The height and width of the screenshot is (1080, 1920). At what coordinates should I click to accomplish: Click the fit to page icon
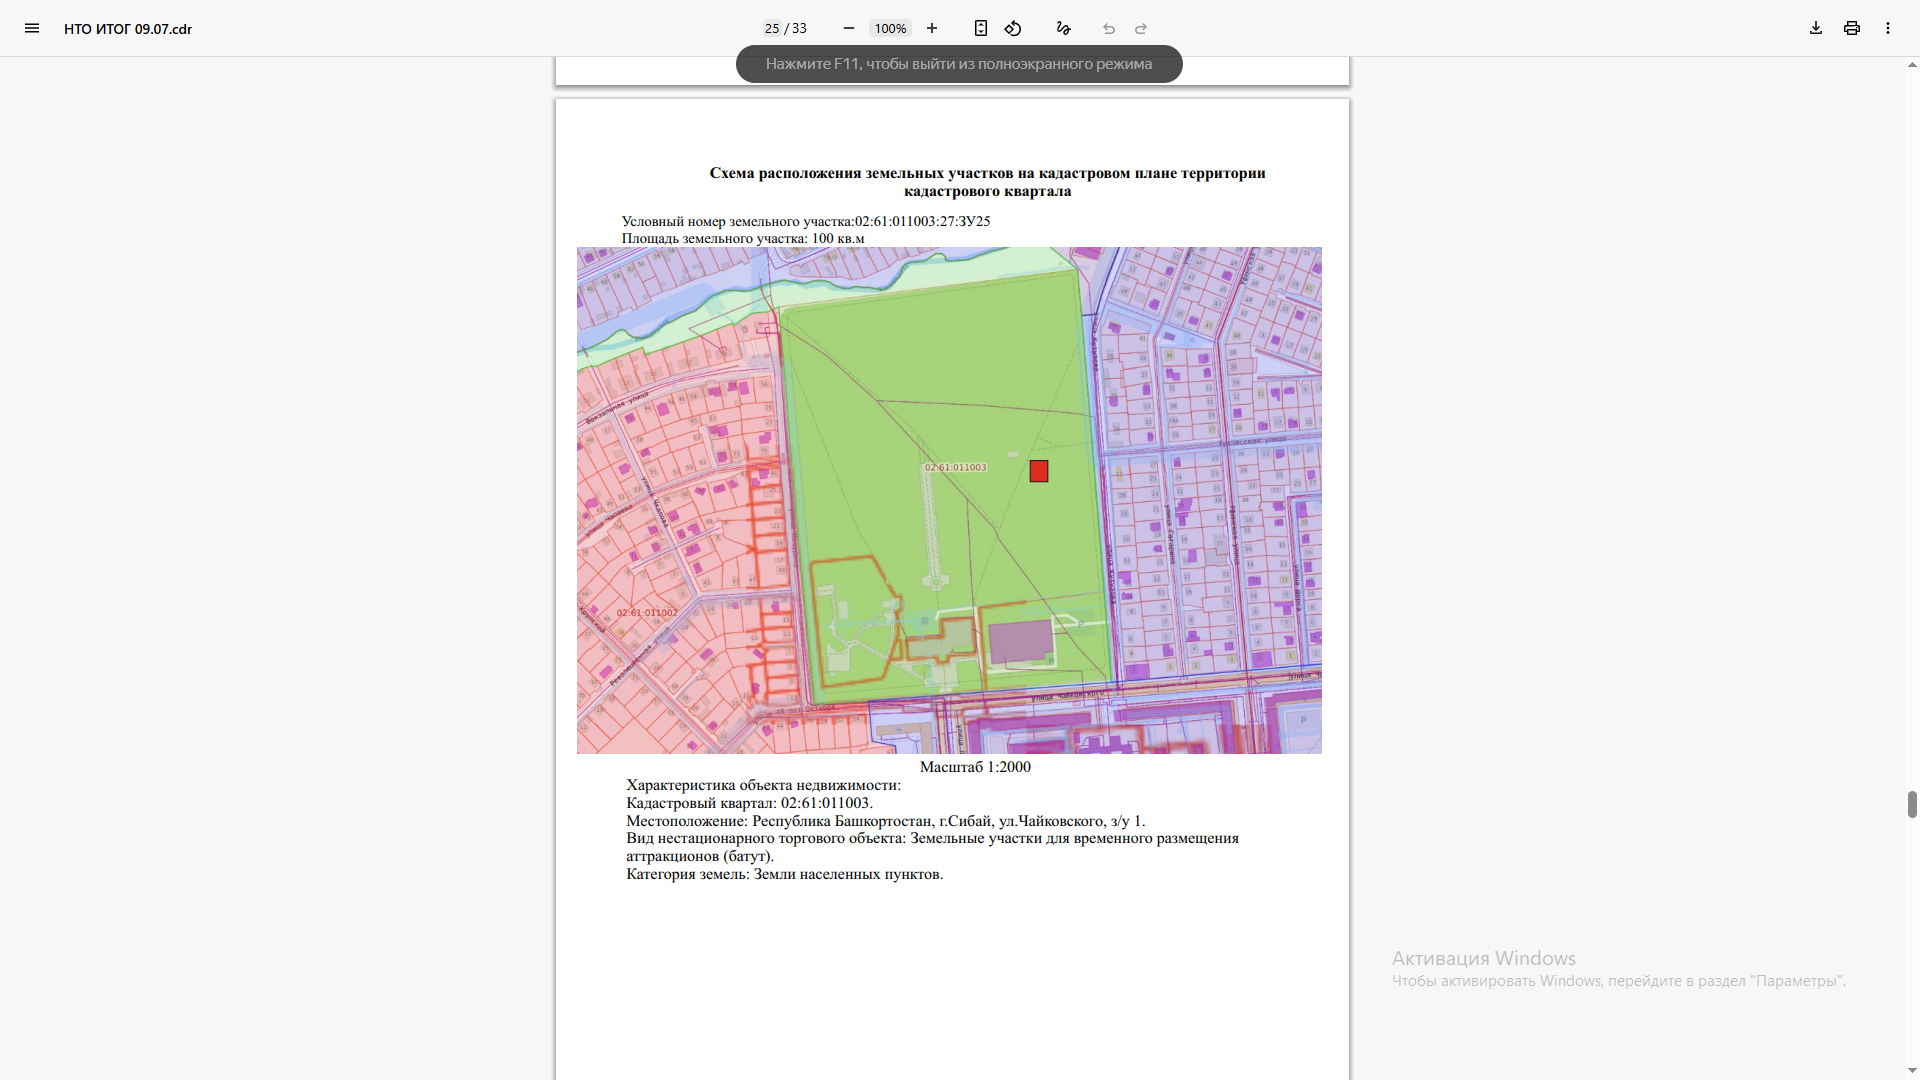click(x=981, y=28)
